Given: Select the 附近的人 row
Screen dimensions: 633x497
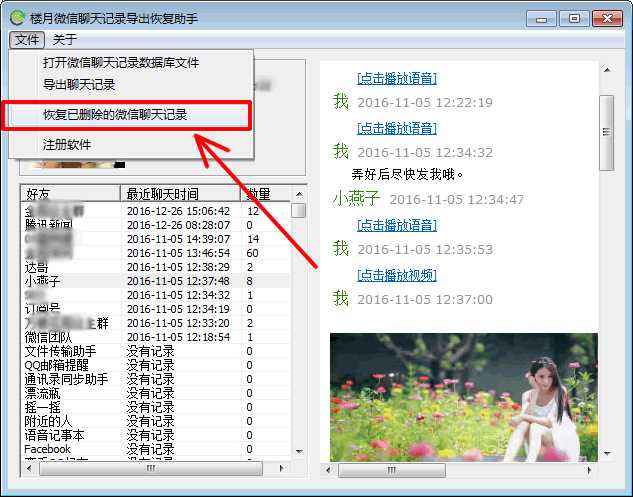Looking at the screenshot, I should [x=155, y=422].
